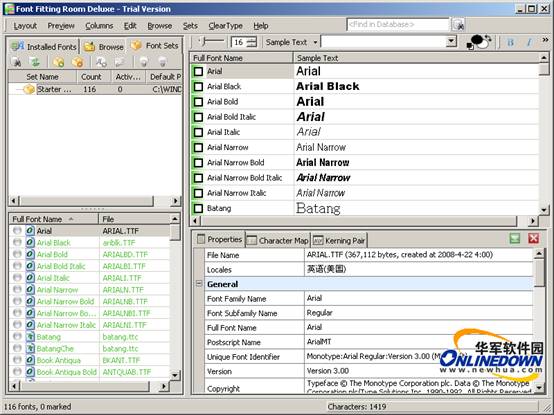
Task: Open the ClearType menu
Action: [225, 26]
